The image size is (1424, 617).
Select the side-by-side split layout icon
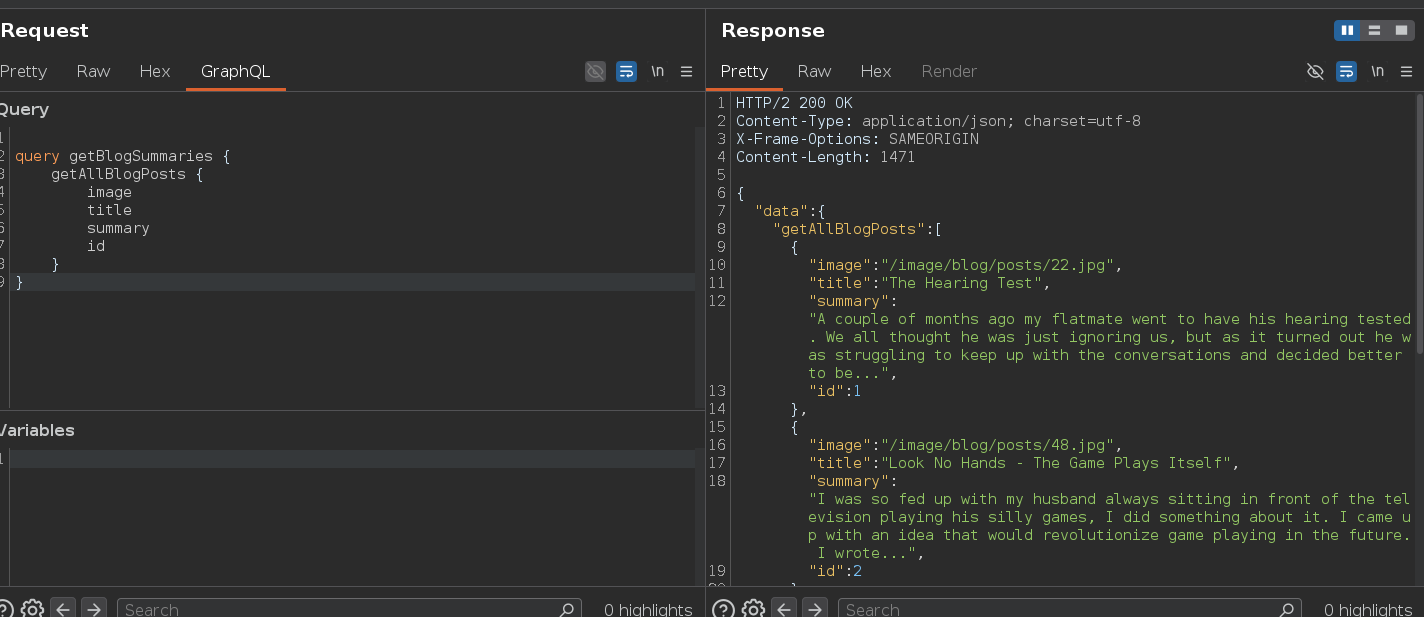tap(1347, 31)
